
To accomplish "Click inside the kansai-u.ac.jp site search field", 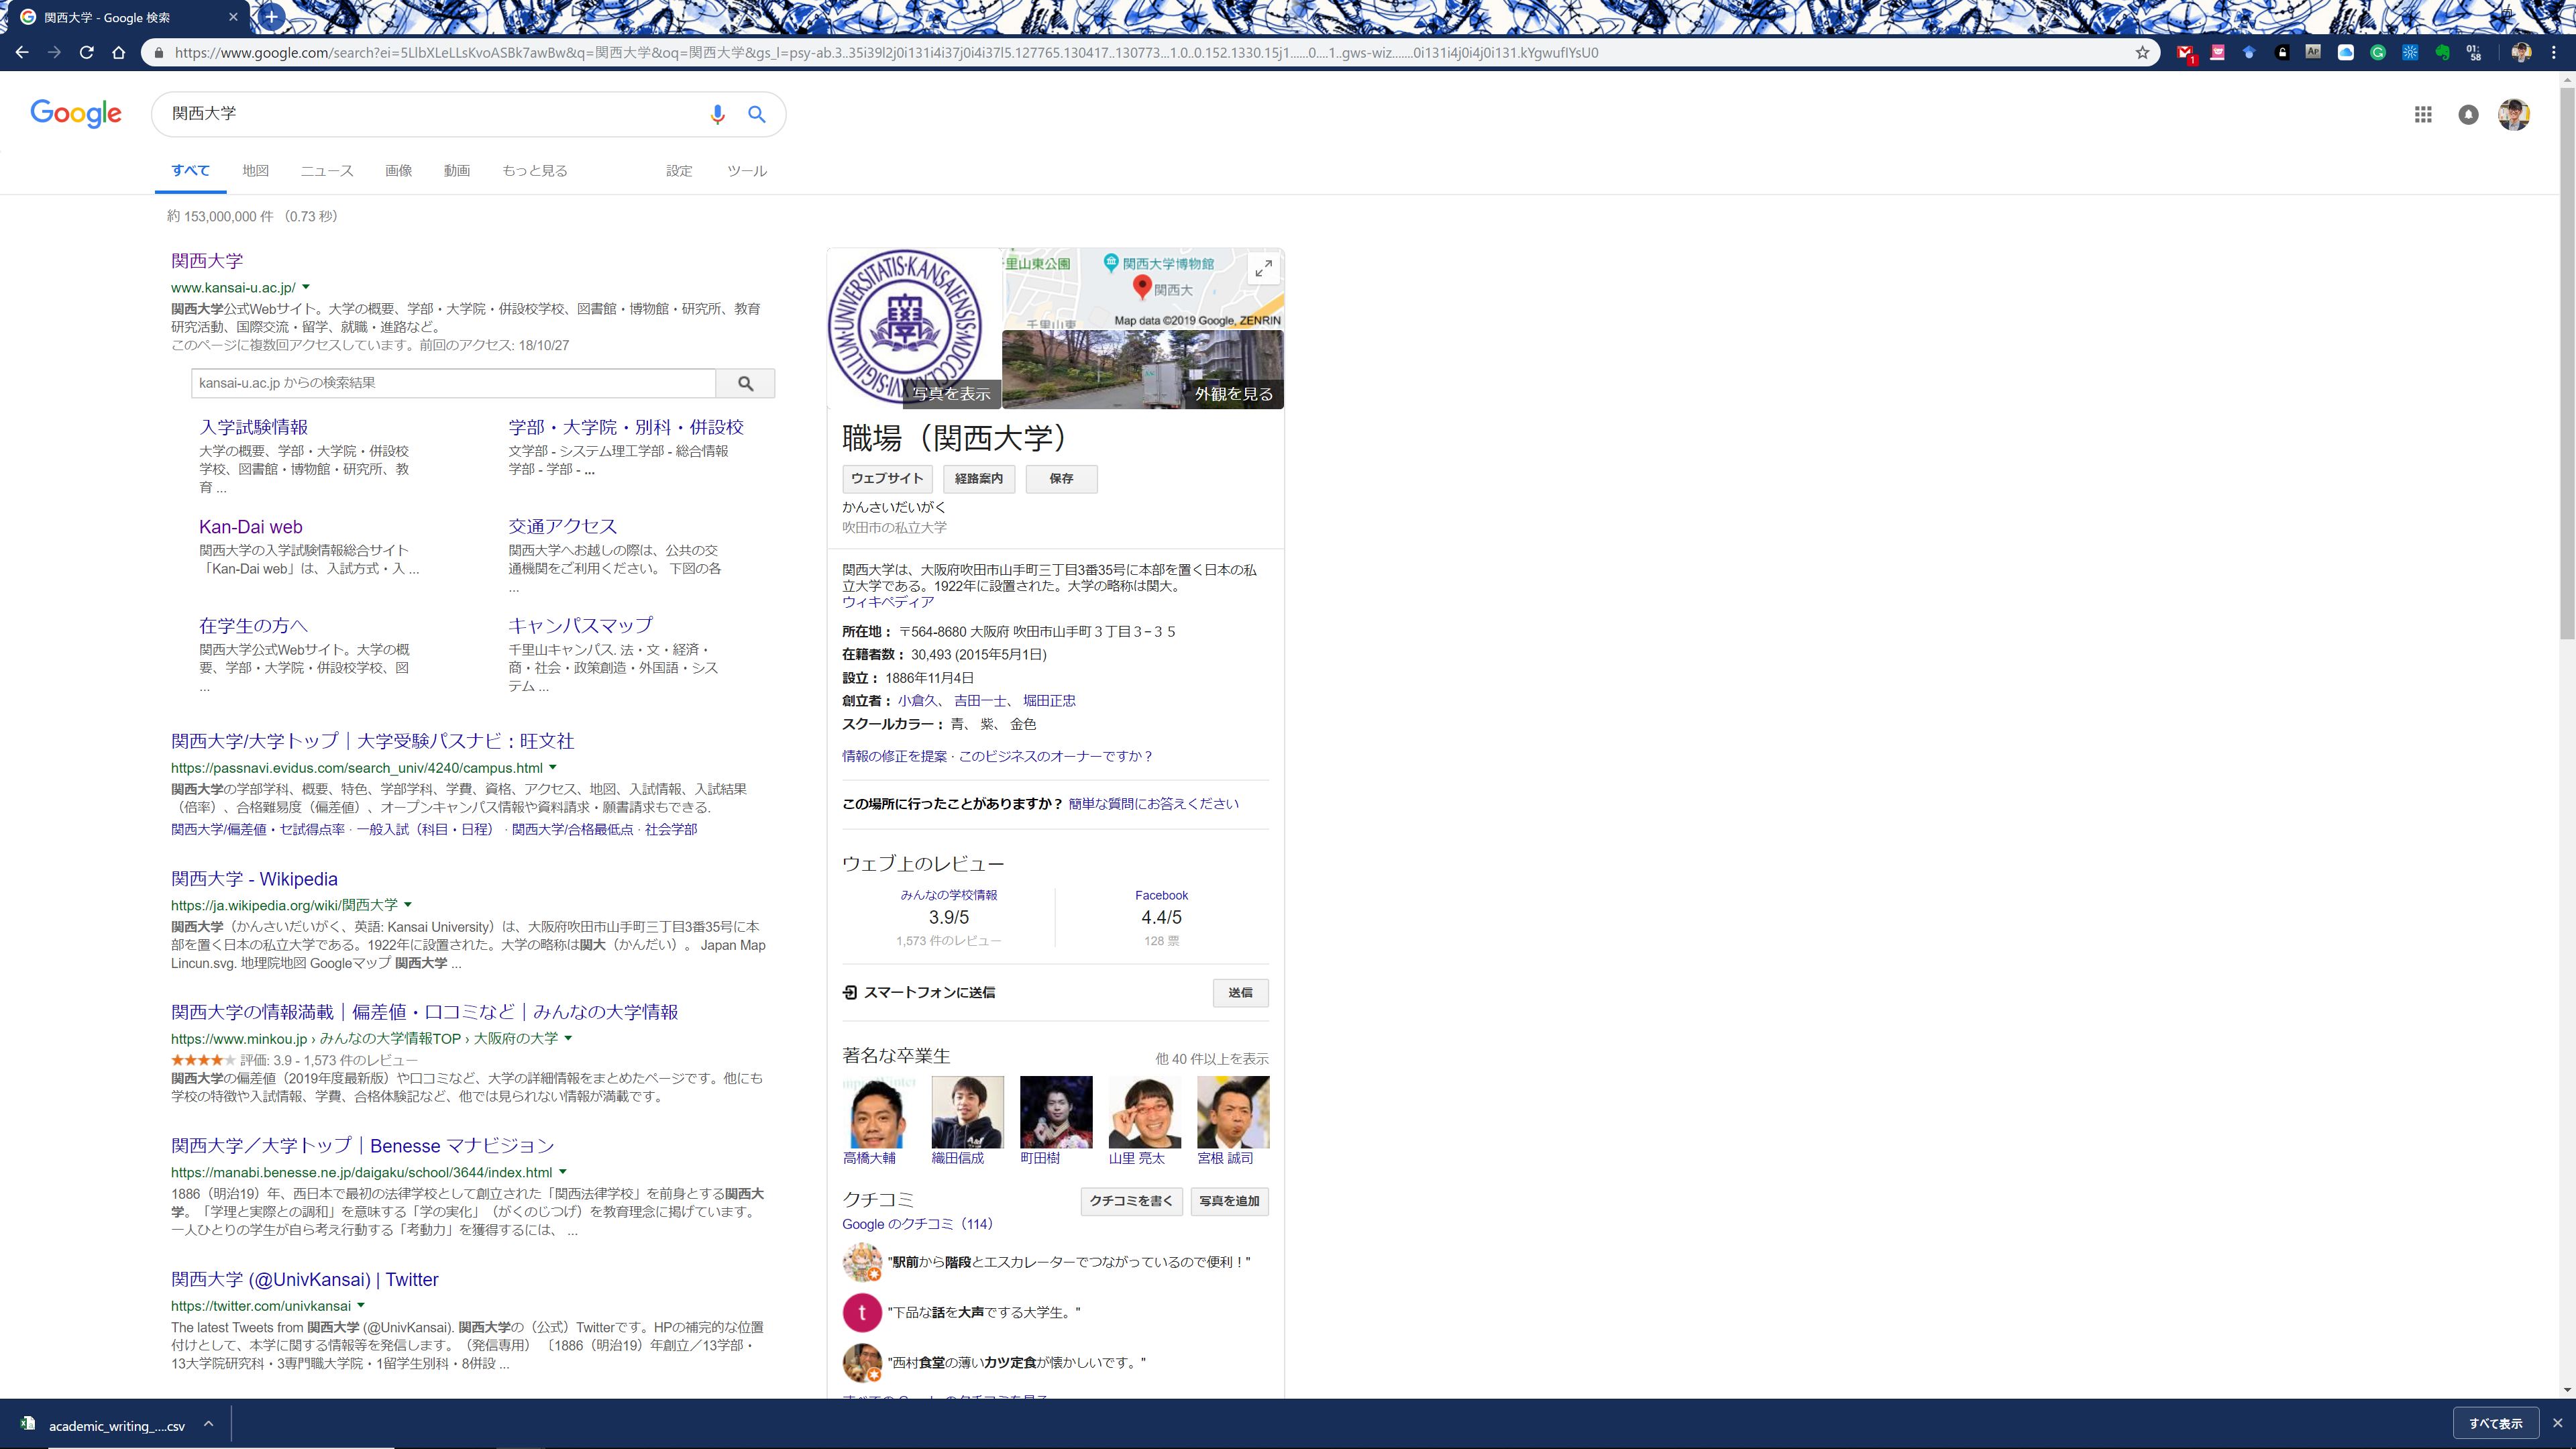I will coord(452,383).
